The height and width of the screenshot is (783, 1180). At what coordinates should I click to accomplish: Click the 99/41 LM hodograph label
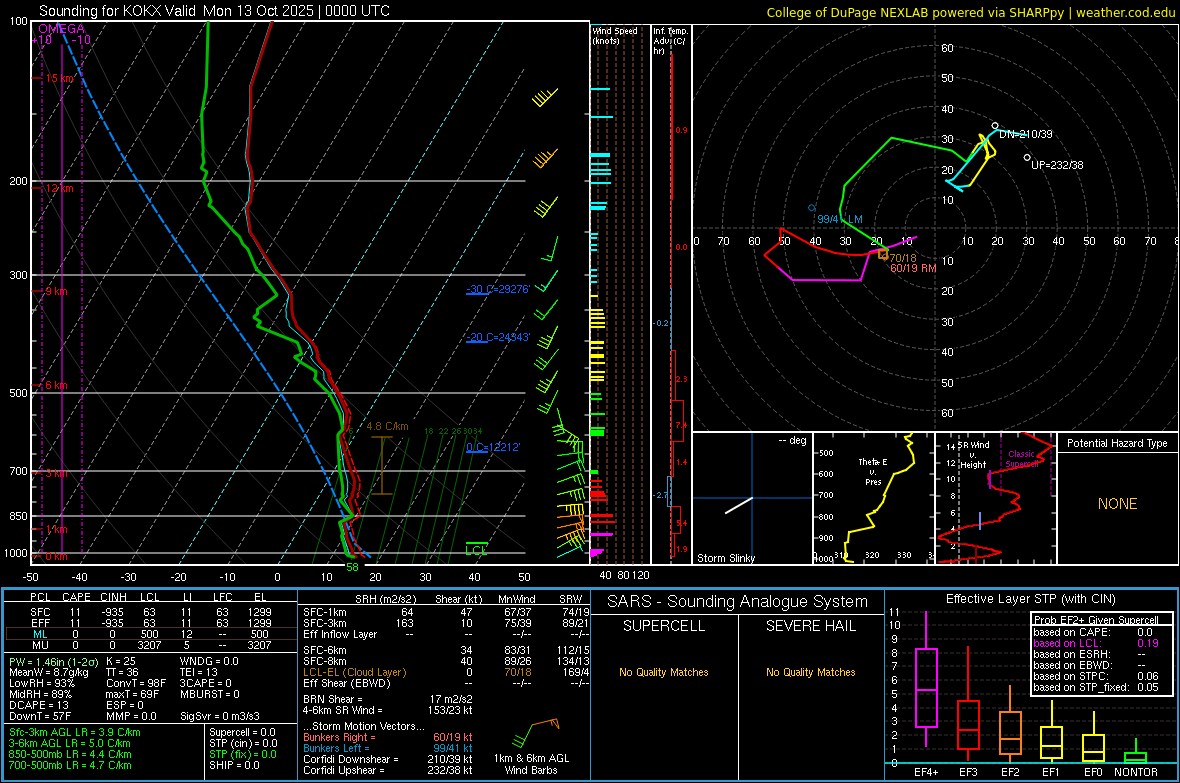[840, 219]
